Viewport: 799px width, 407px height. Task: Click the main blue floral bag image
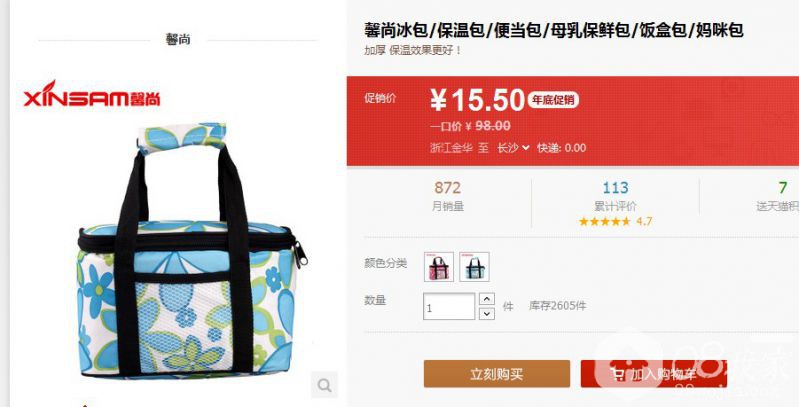point(193,250)
